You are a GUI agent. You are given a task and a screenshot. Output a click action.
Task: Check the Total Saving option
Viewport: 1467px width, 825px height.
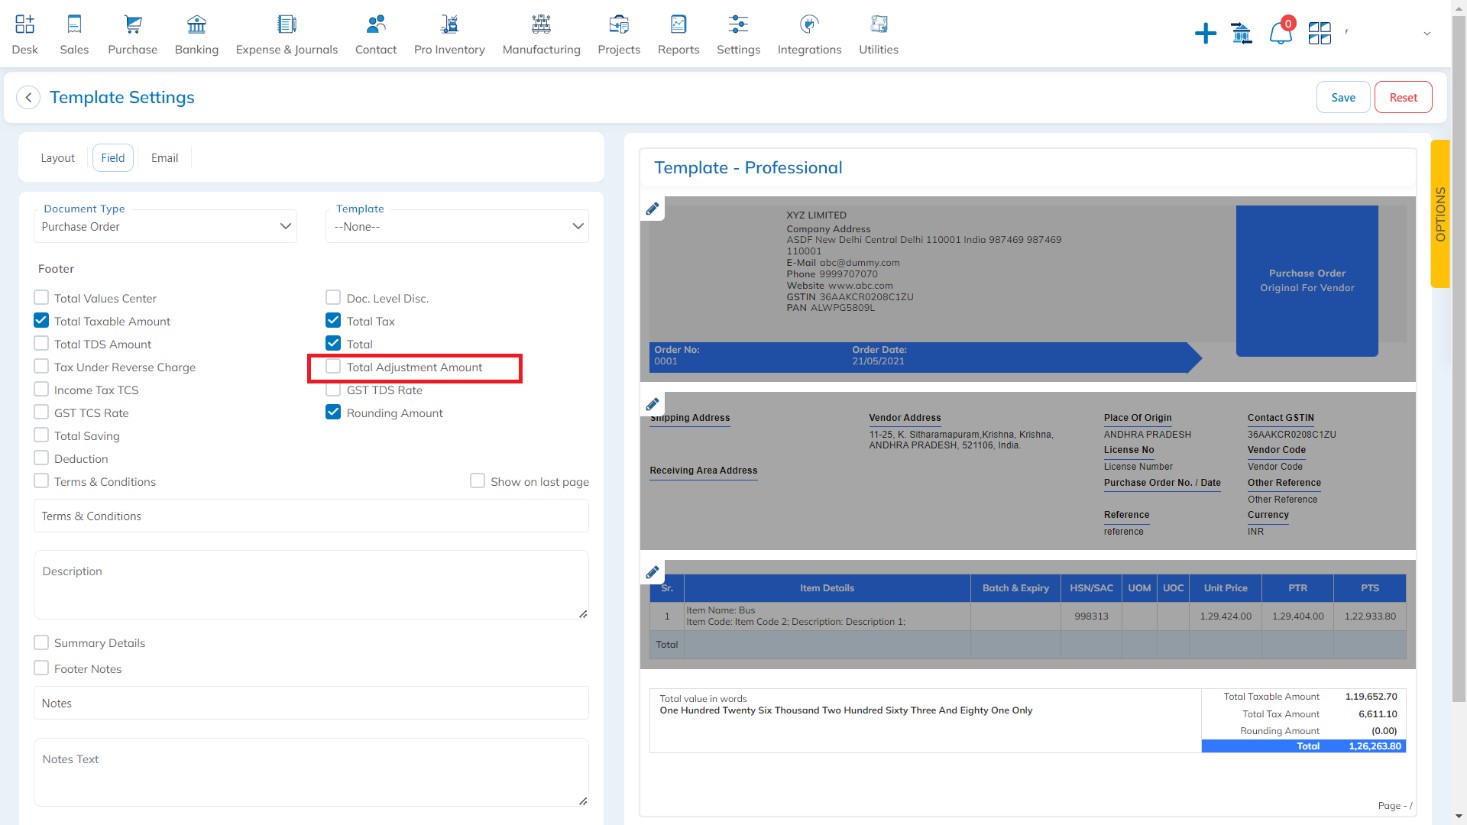41,435
